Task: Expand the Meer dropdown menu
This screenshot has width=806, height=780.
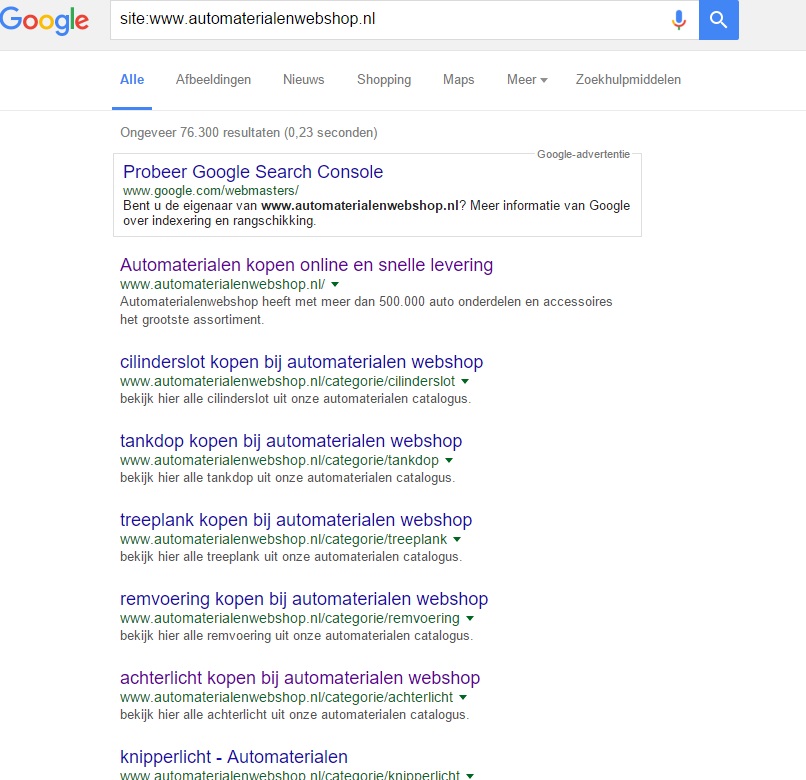Action: tap(527, 80)
